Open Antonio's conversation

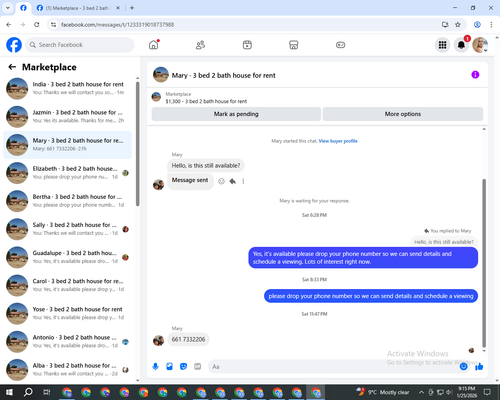coord(68,342)
